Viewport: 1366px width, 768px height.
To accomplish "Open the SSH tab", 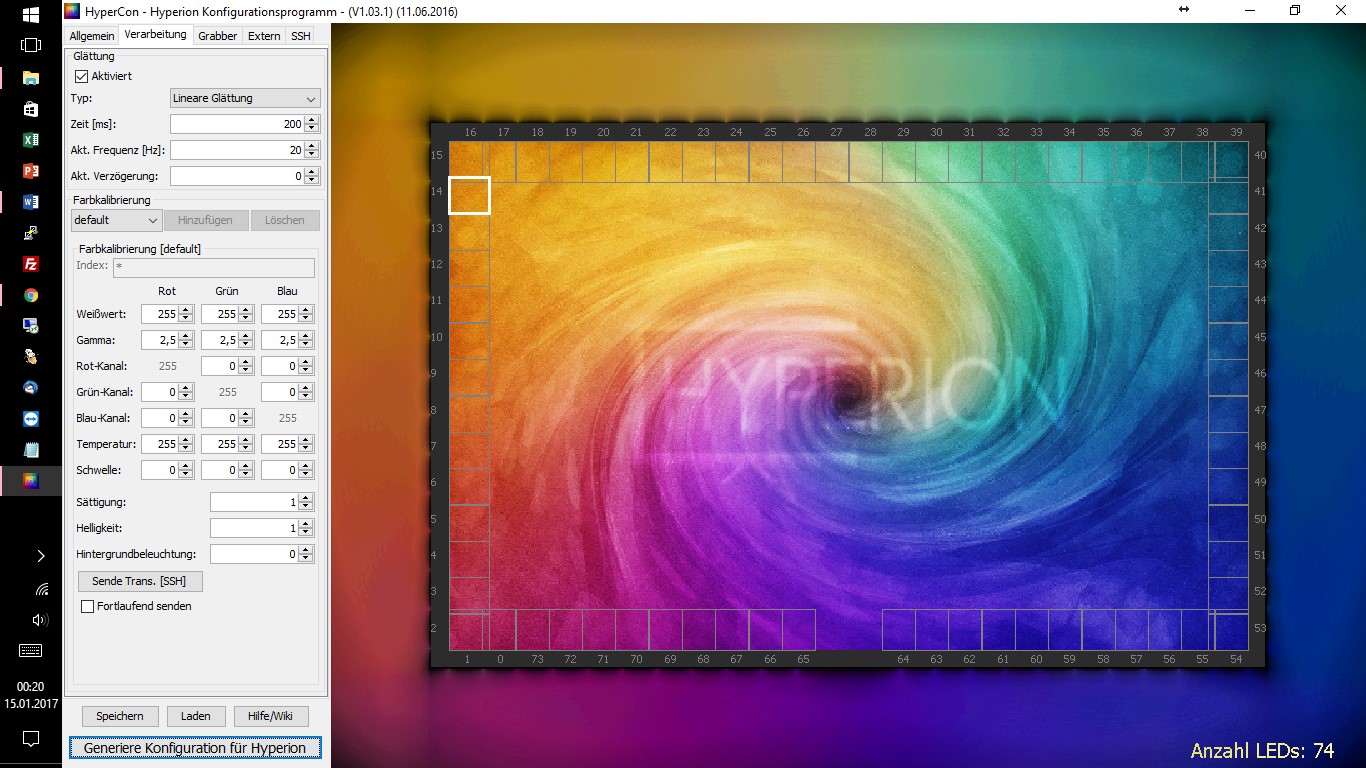I will (x=300, y=36).
